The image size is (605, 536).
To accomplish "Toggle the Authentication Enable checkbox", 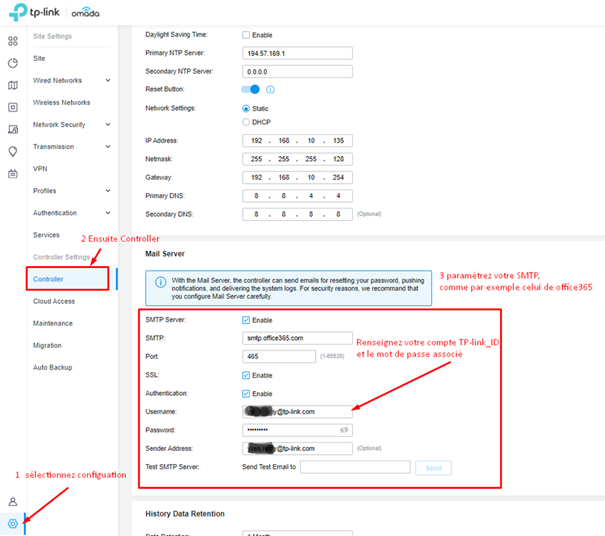I will point(246,394).
